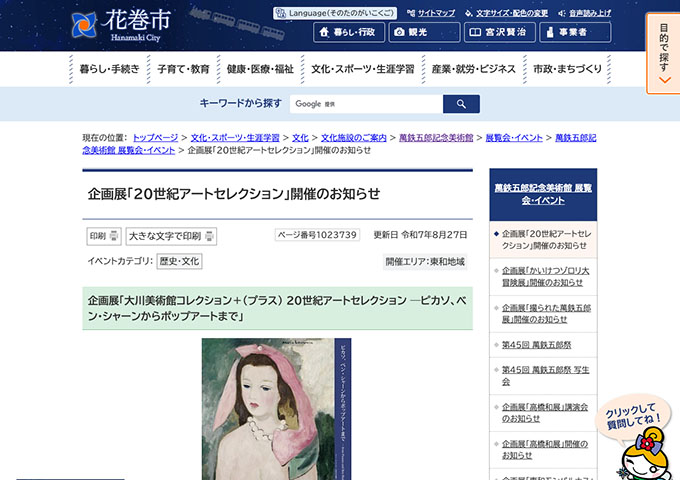This screenshot has height=480, width=680.
Task: Open the 宮沢賢治 book icon button
Action: [499, 32]
